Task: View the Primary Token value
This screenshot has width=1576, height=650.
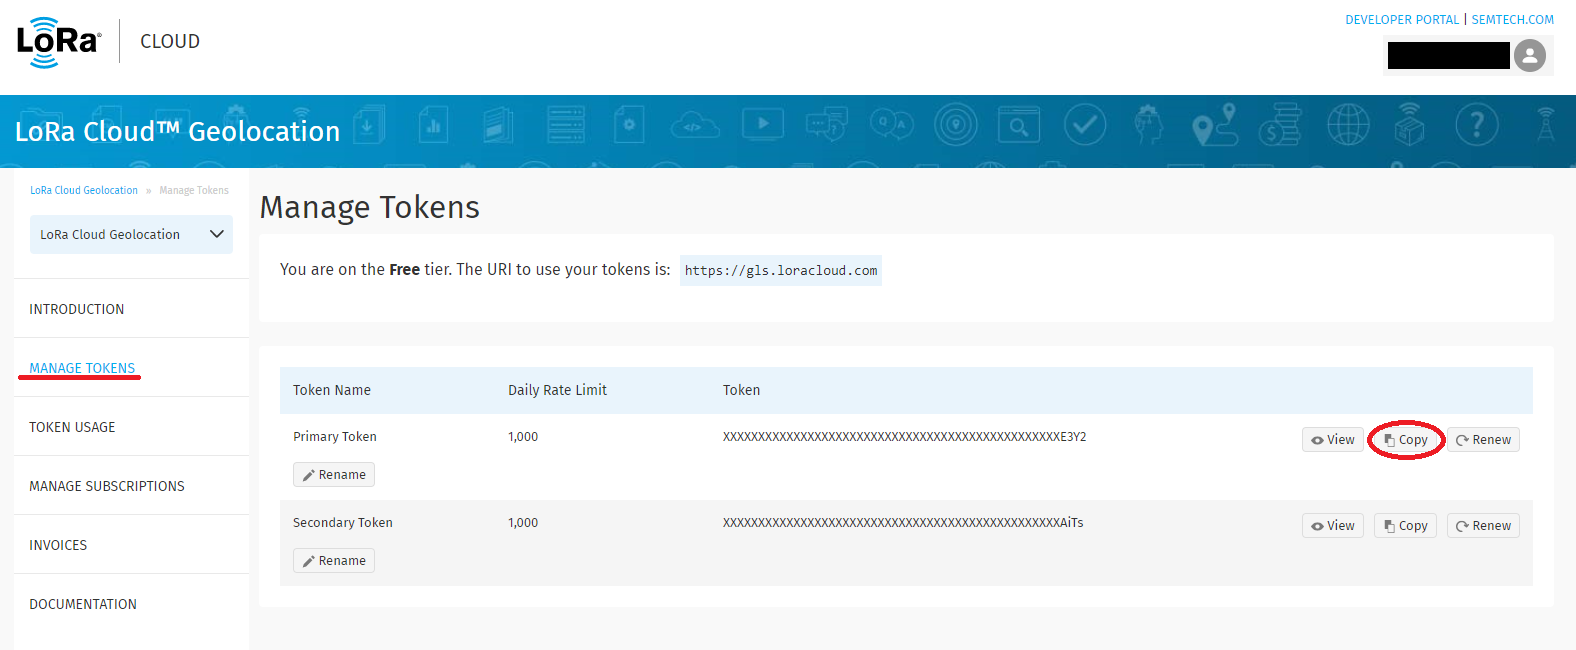Action: coord(1332,440)
